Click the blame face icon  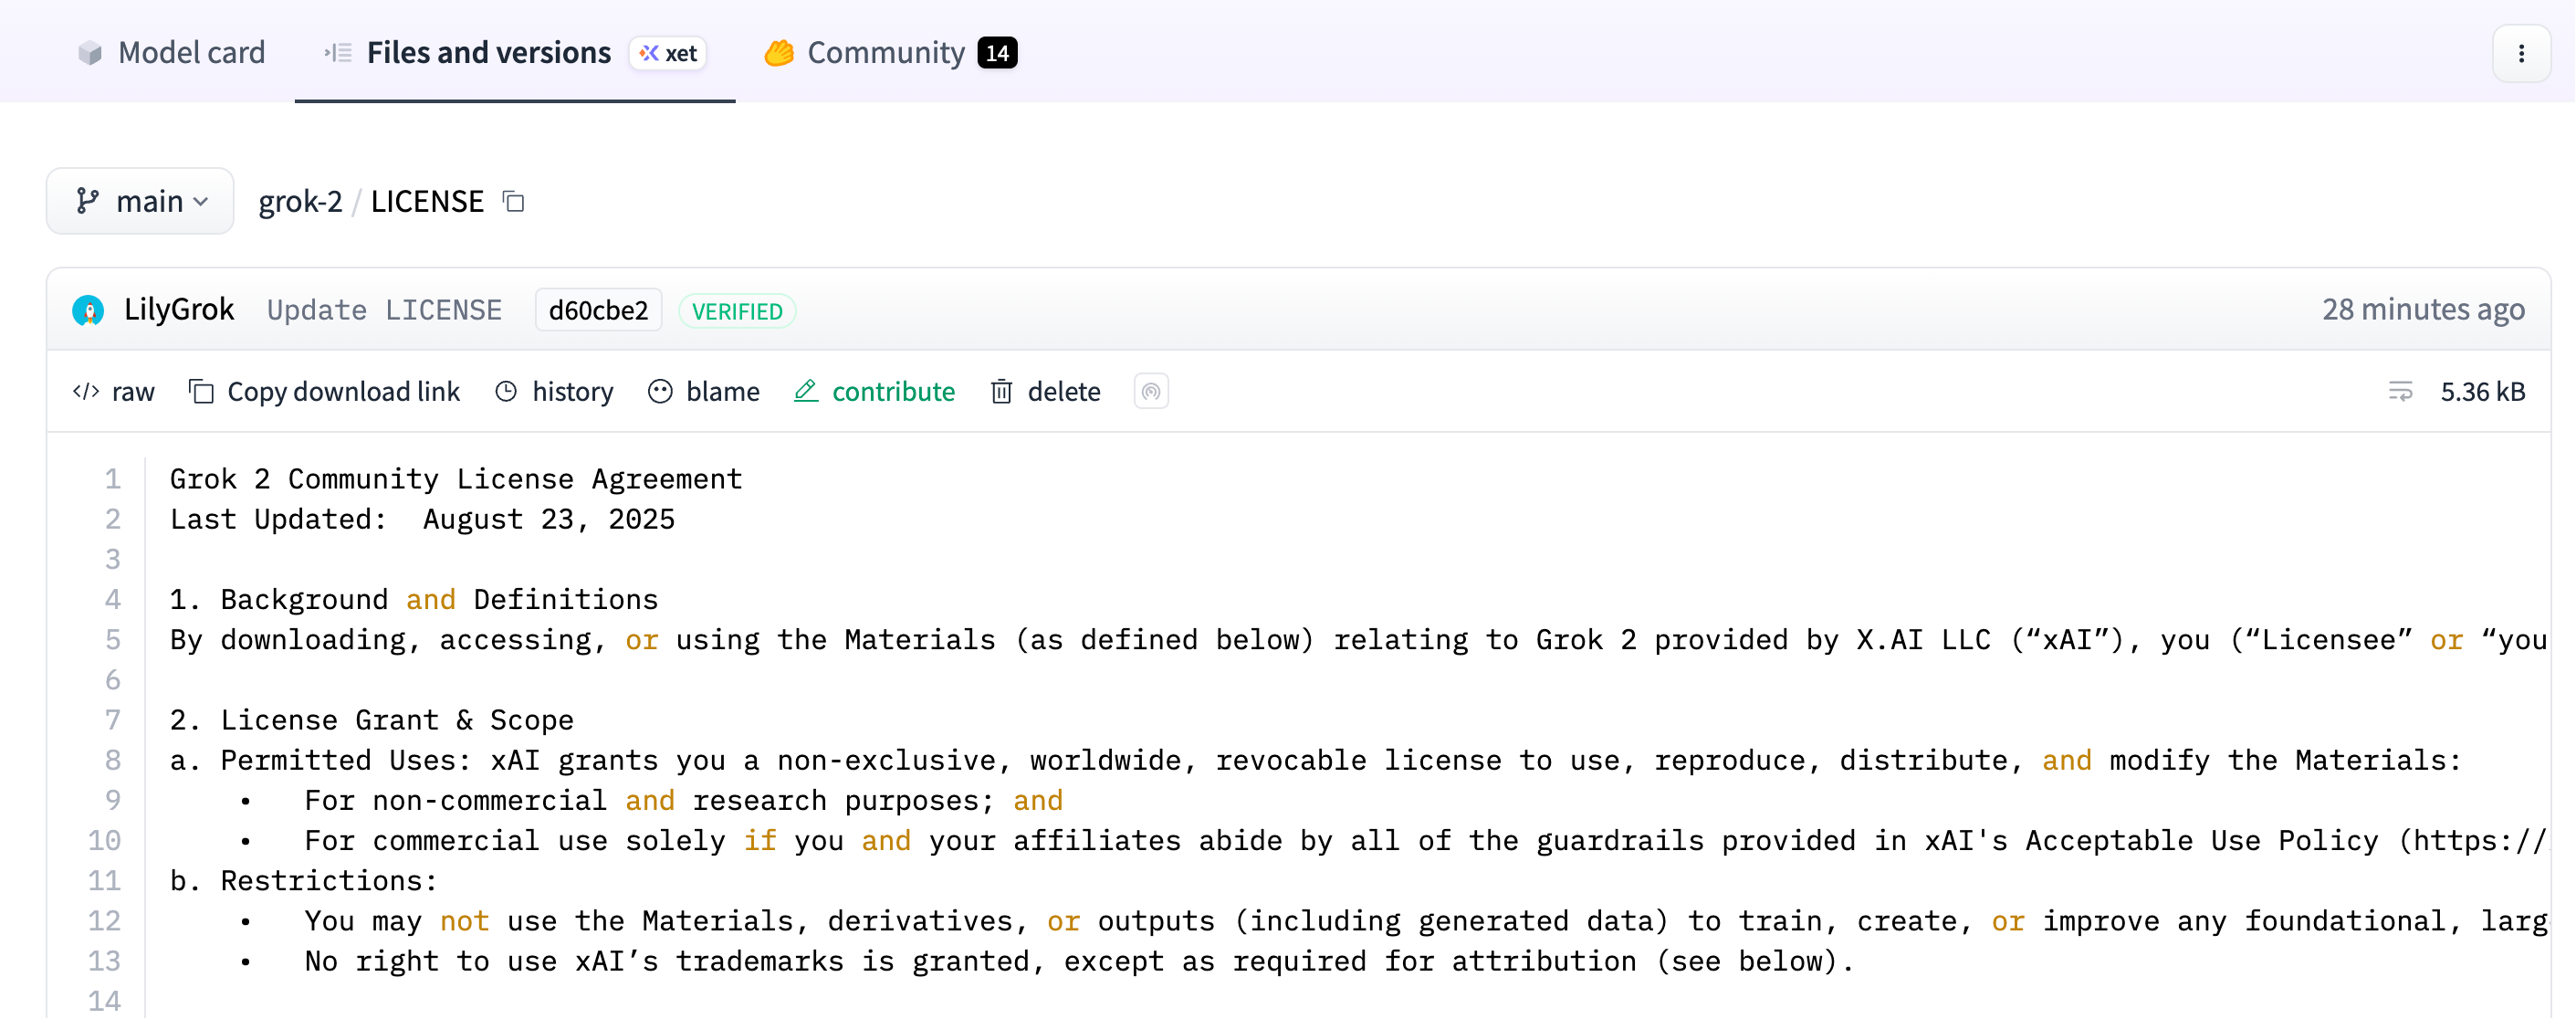[x=660, y=391]
